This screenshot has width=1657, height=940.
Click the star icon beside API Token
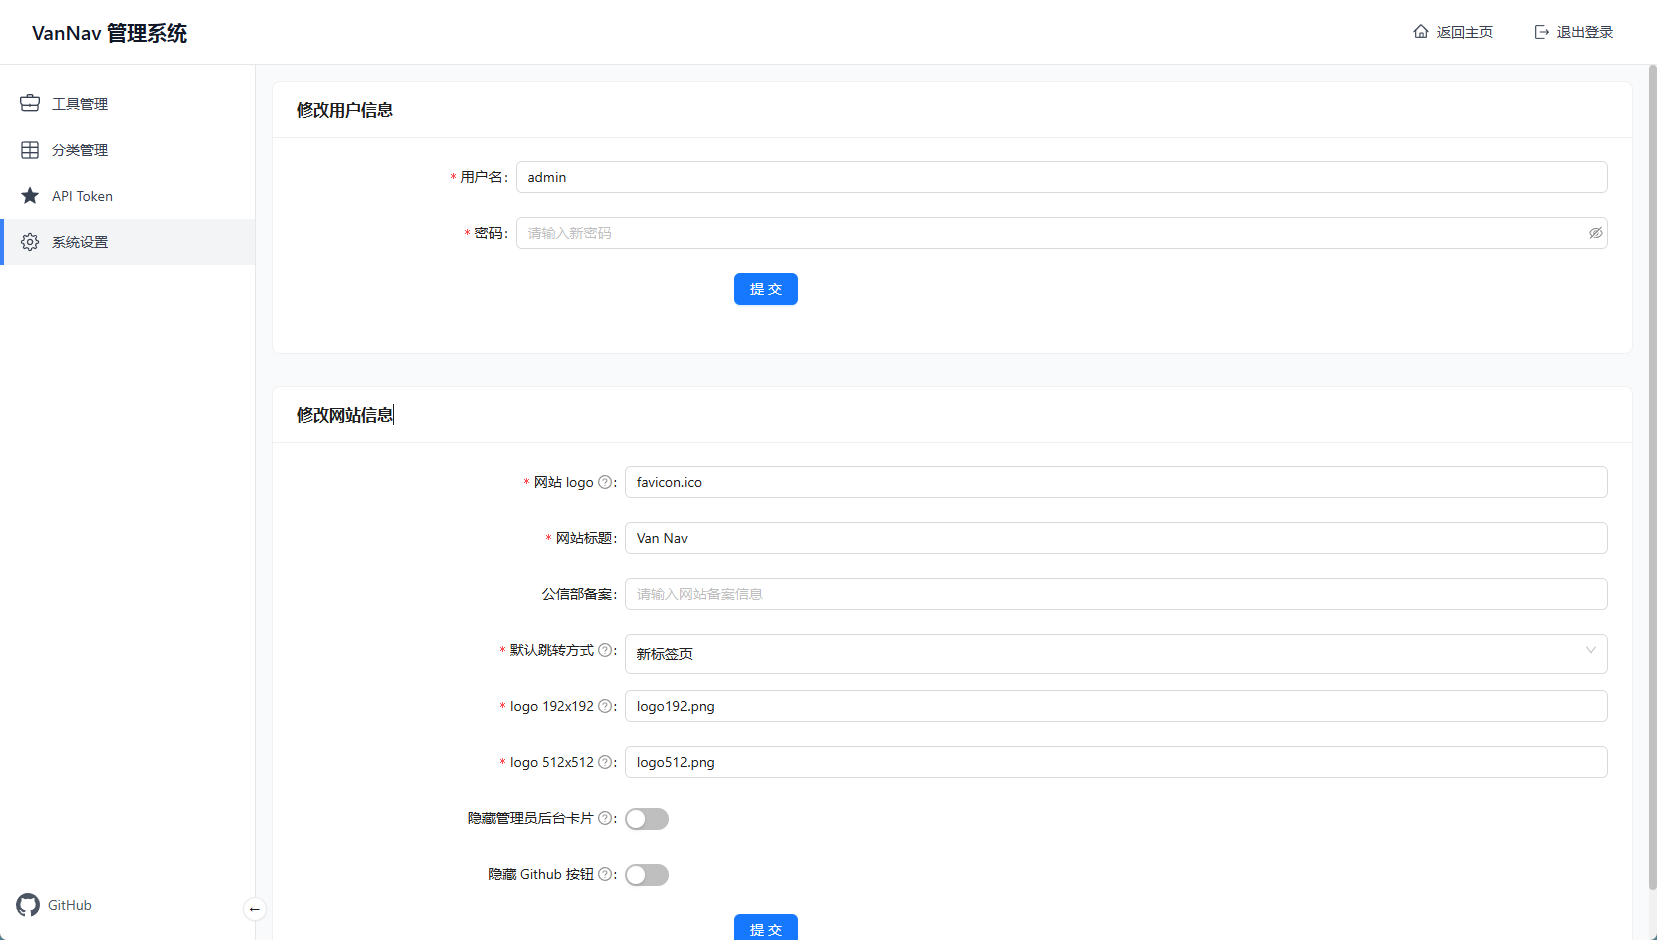(30, 196)
